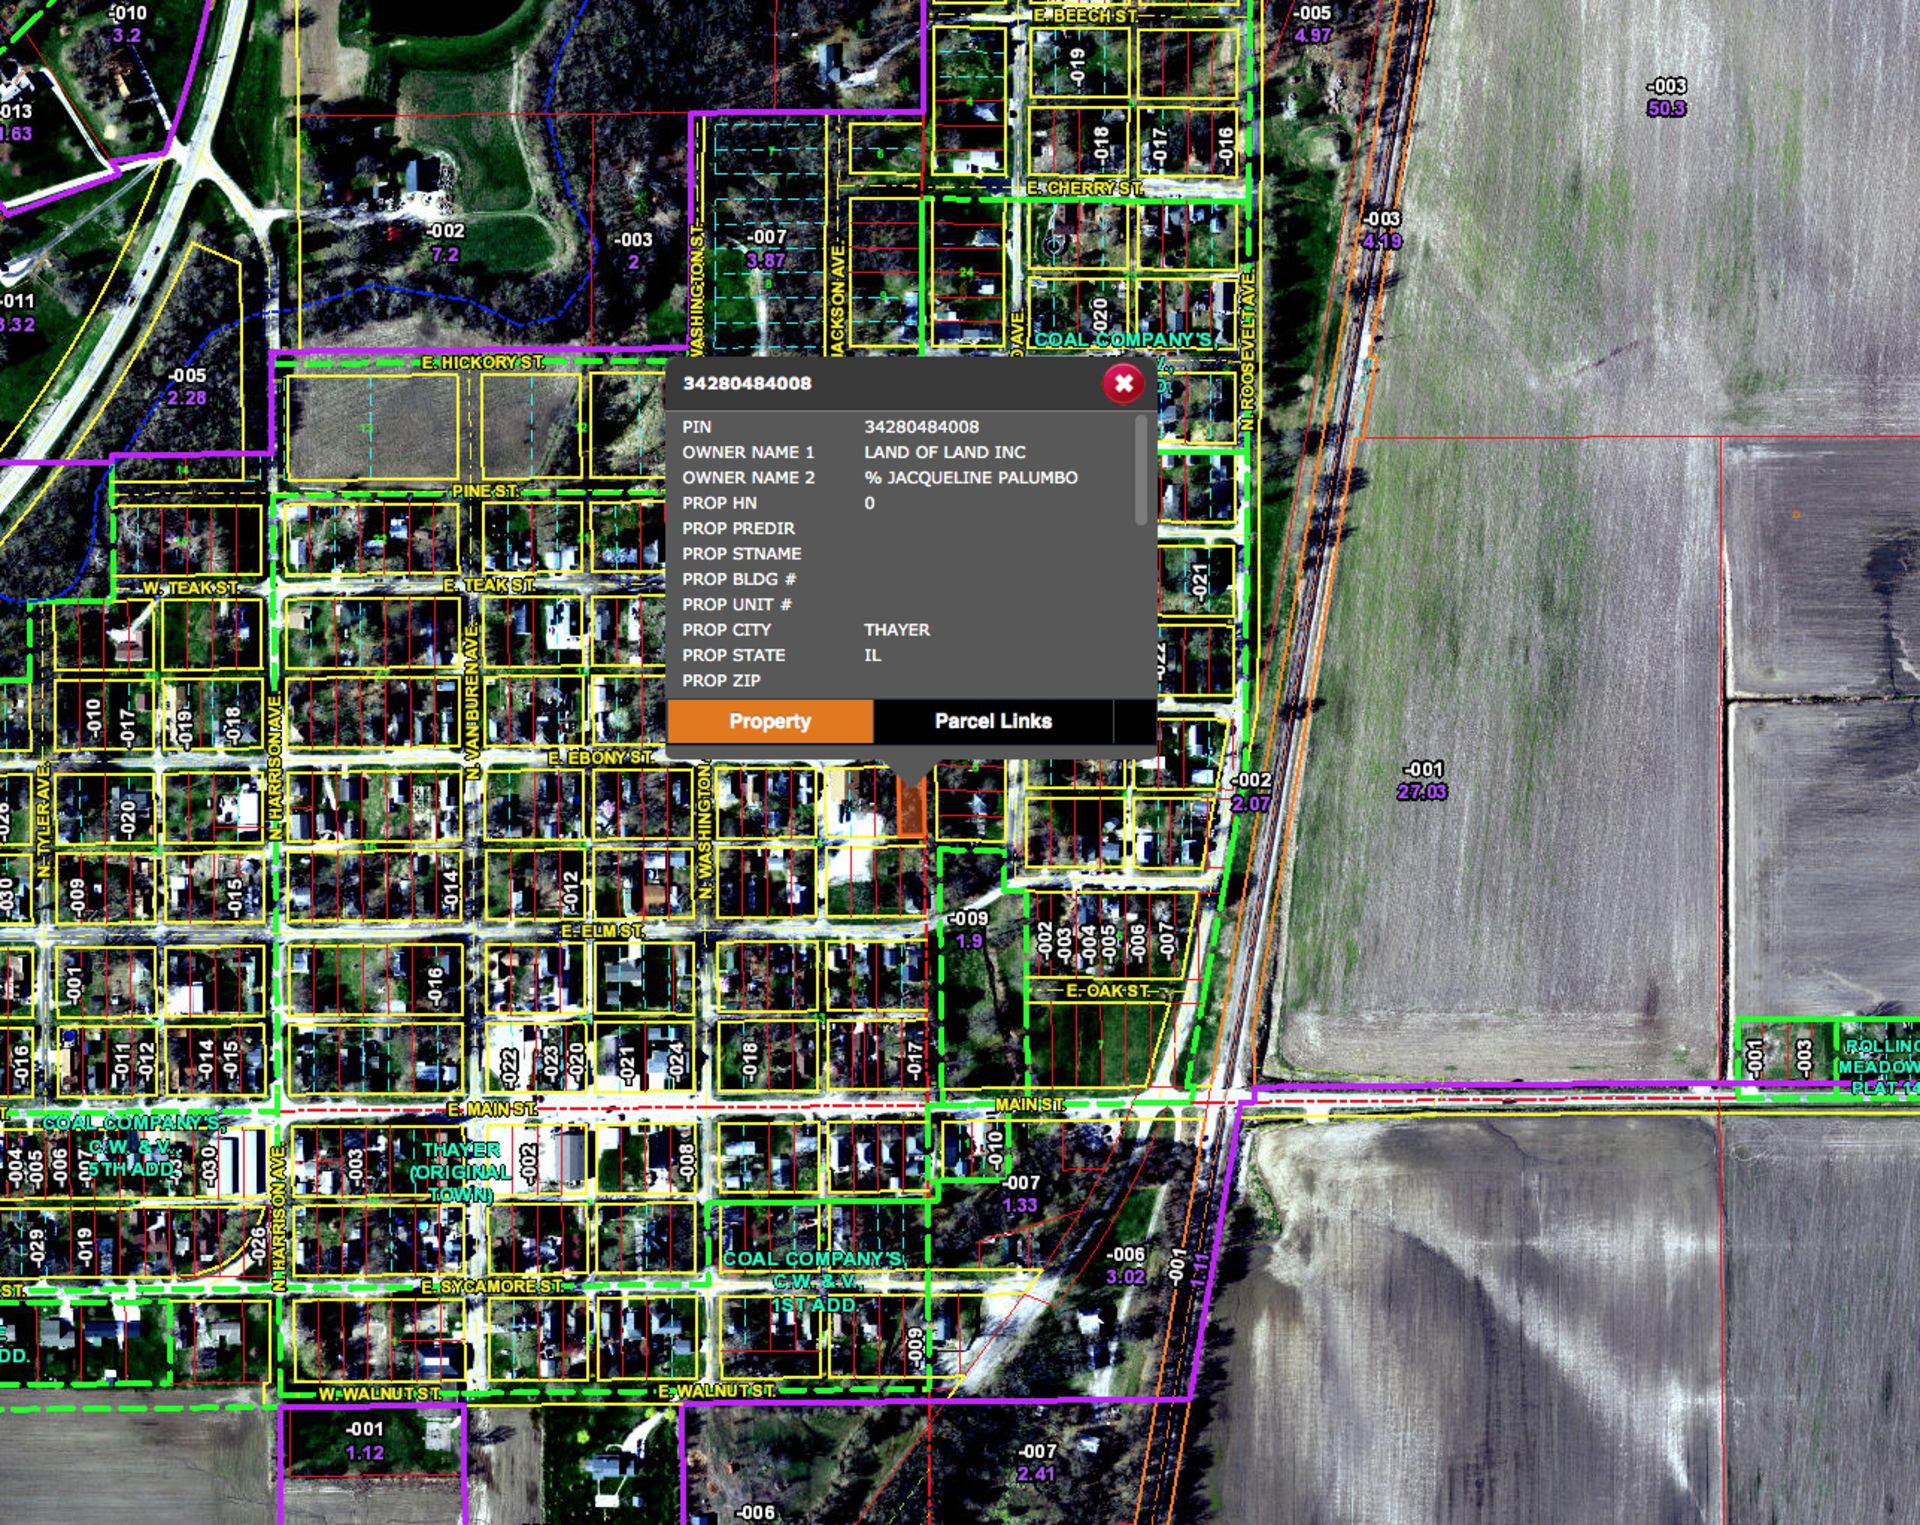The width and height of the screenshot is (1920, 1525).
Task: Click the THAYER (ORIGINAL TOWN) subdivision label
Action: 460,1172
